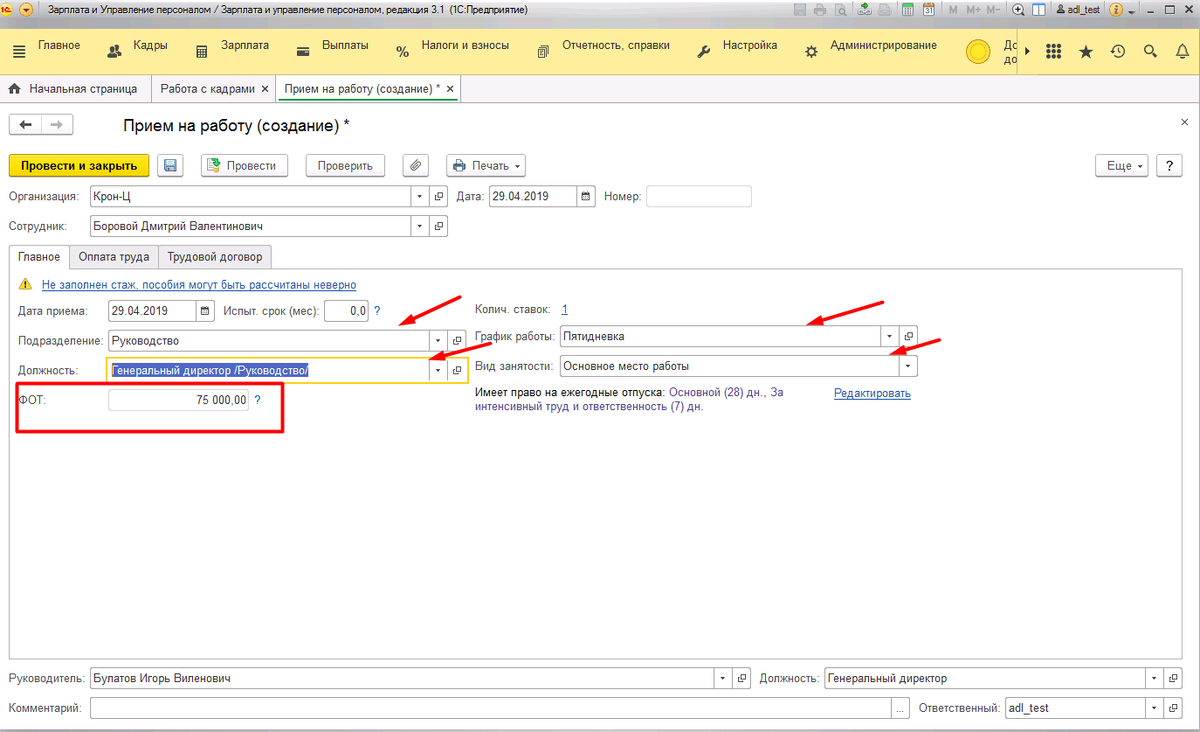Click the paperclip attached files icon
This screenshot has width=1200, height=732.
point(416,166)
